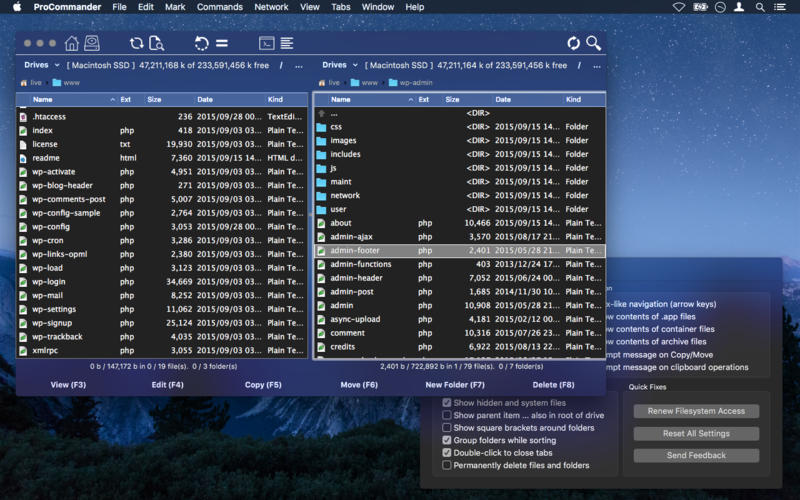Click the text lines list icon
800x500 pixels.
(x=287, y=43)
